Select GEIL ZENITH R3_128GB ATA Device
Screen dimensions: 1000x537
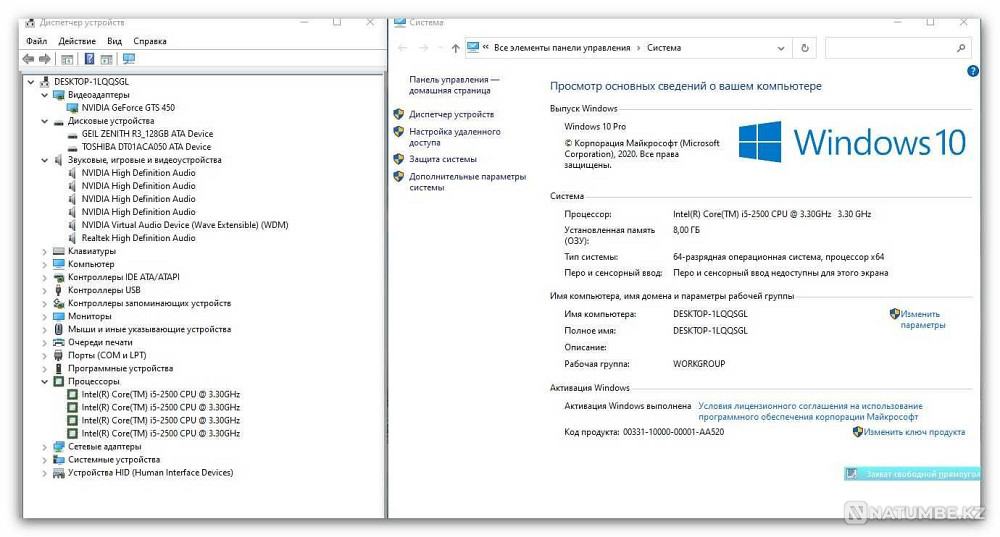point(147,134)
